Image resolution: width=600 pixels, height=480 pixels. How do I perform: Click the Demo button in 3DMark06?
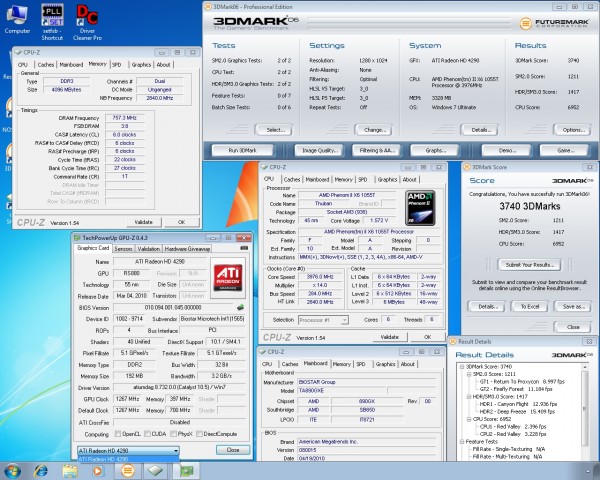(x=506, y=150)
